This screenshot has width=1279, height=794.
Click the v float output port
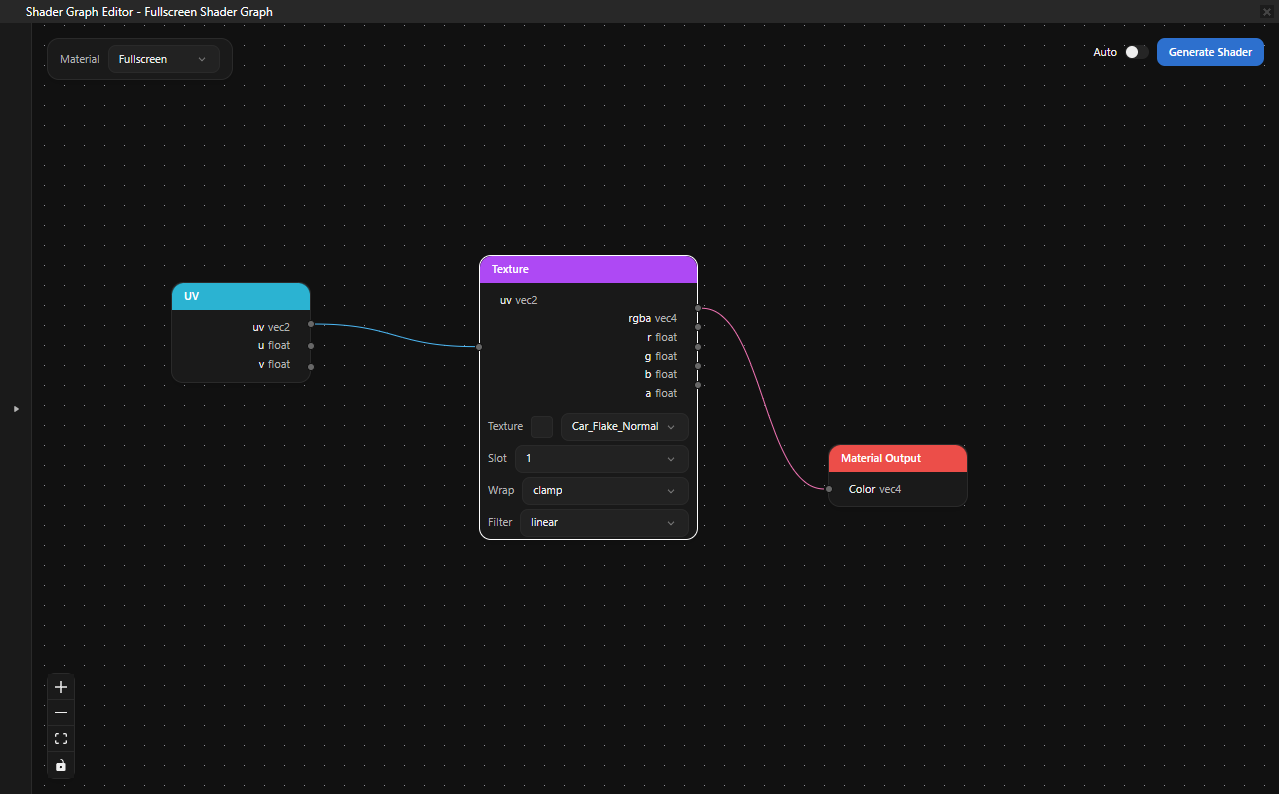point(311,367)
